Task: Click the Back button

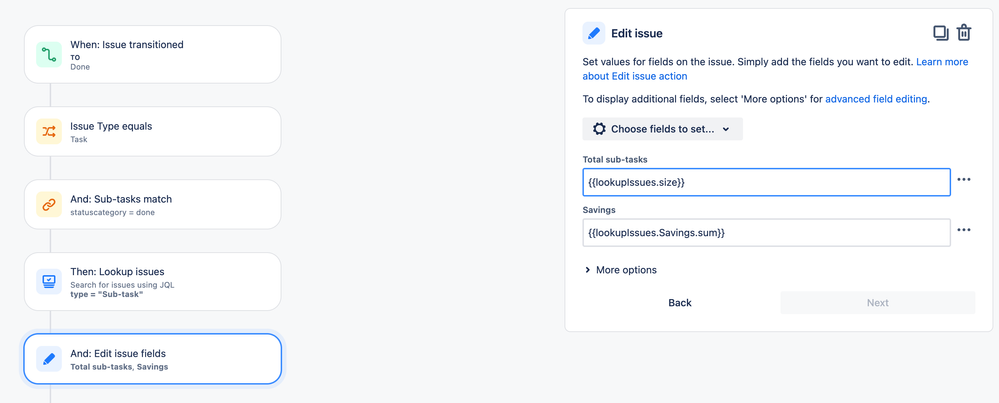Action: pos(680,303)
